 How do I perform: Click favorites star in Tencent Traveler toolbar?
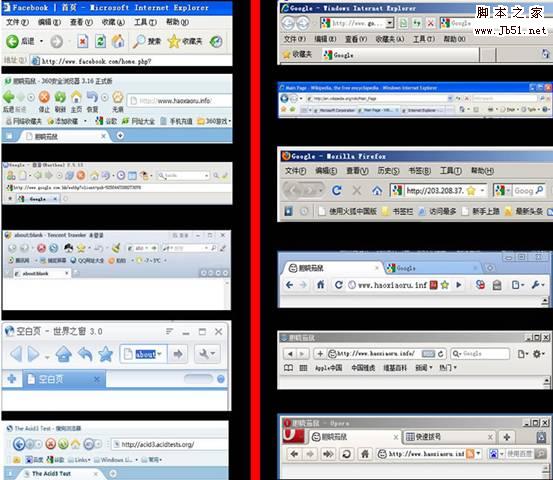coord(81,248)
